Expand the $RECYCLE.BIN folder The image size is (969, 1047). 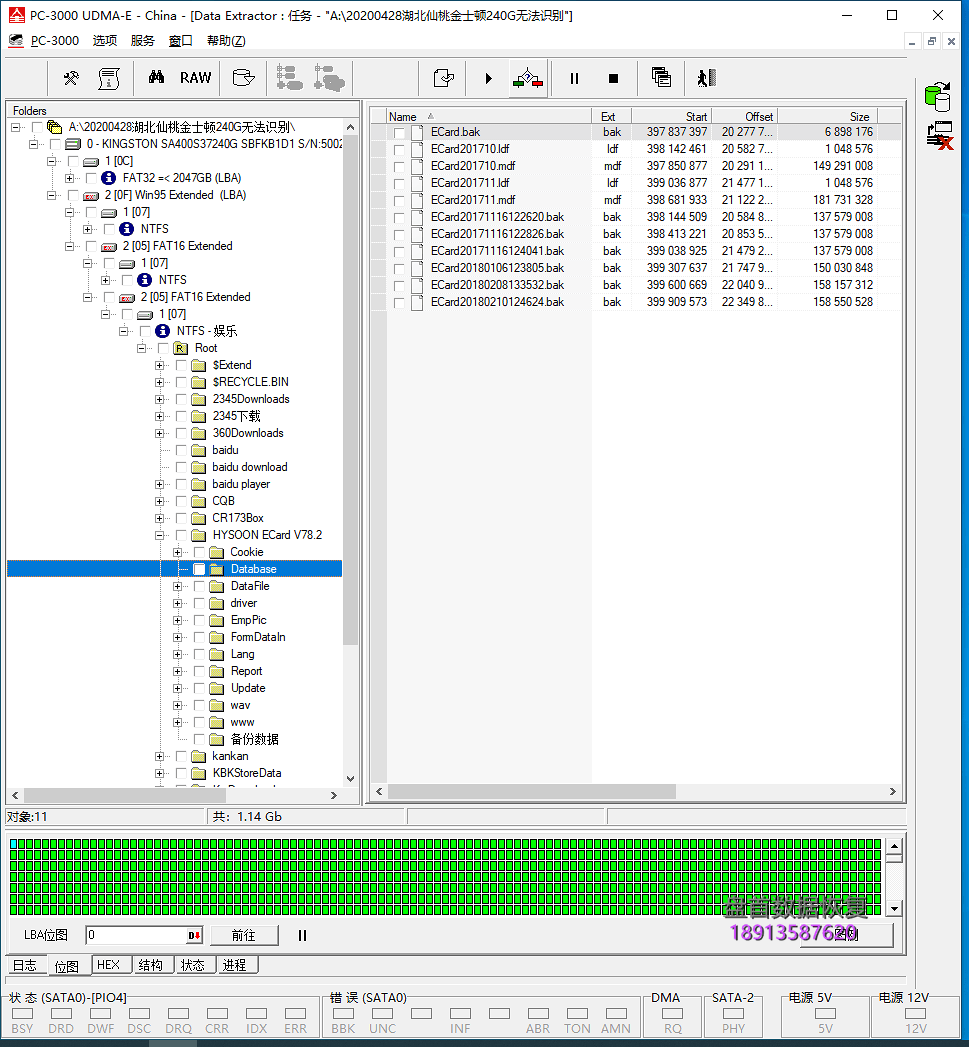[159, 383]
